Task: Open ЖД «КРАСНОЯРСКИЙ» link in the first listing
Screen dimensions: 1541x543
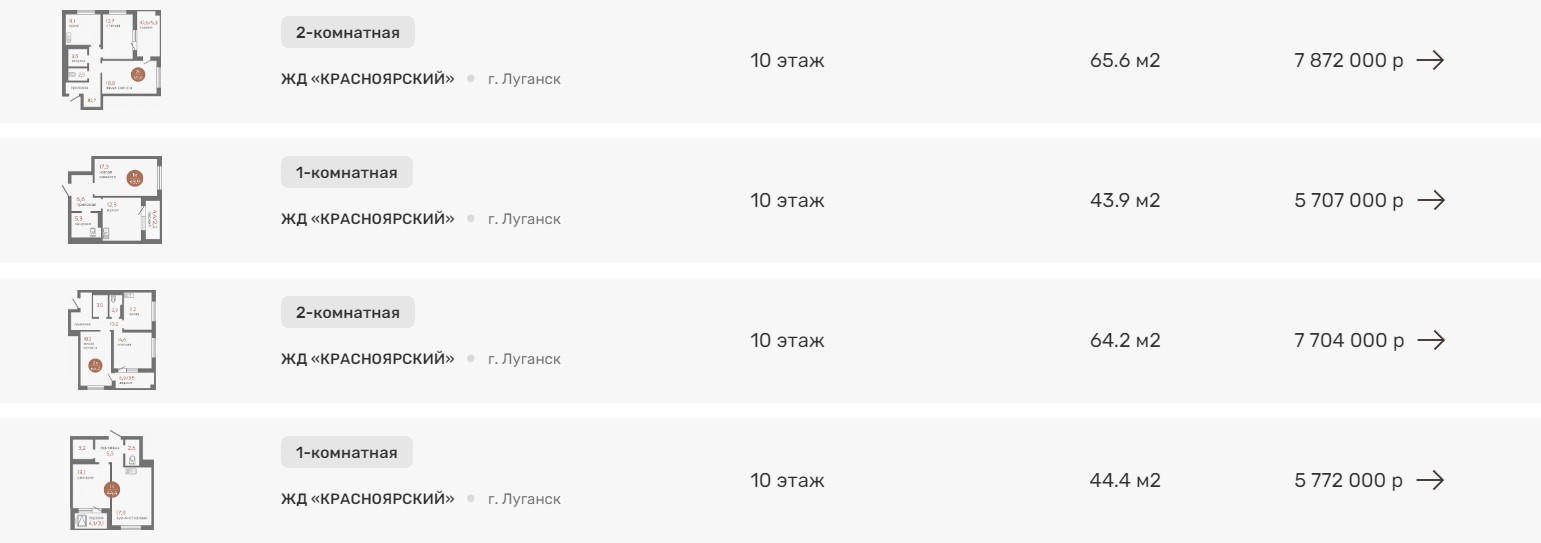Action: (367, 79)
